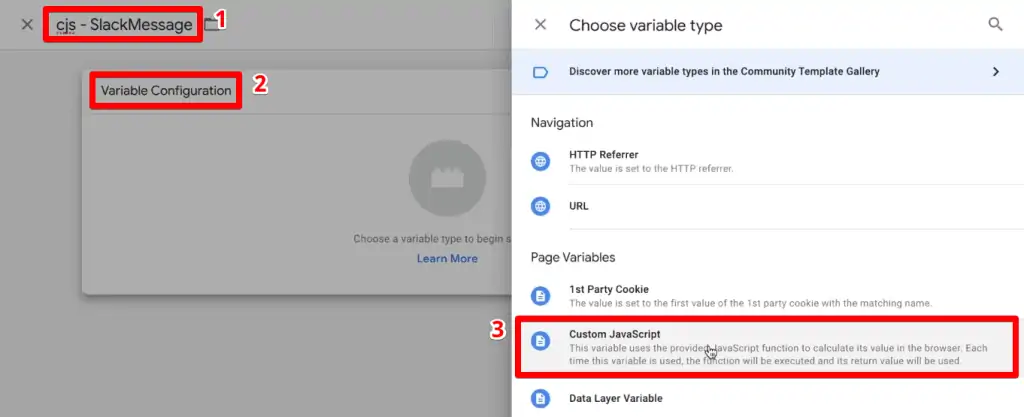Viewport: 1024px width, 417px height.
Task: Close the variable editor with the X icon
Action: 27,25
